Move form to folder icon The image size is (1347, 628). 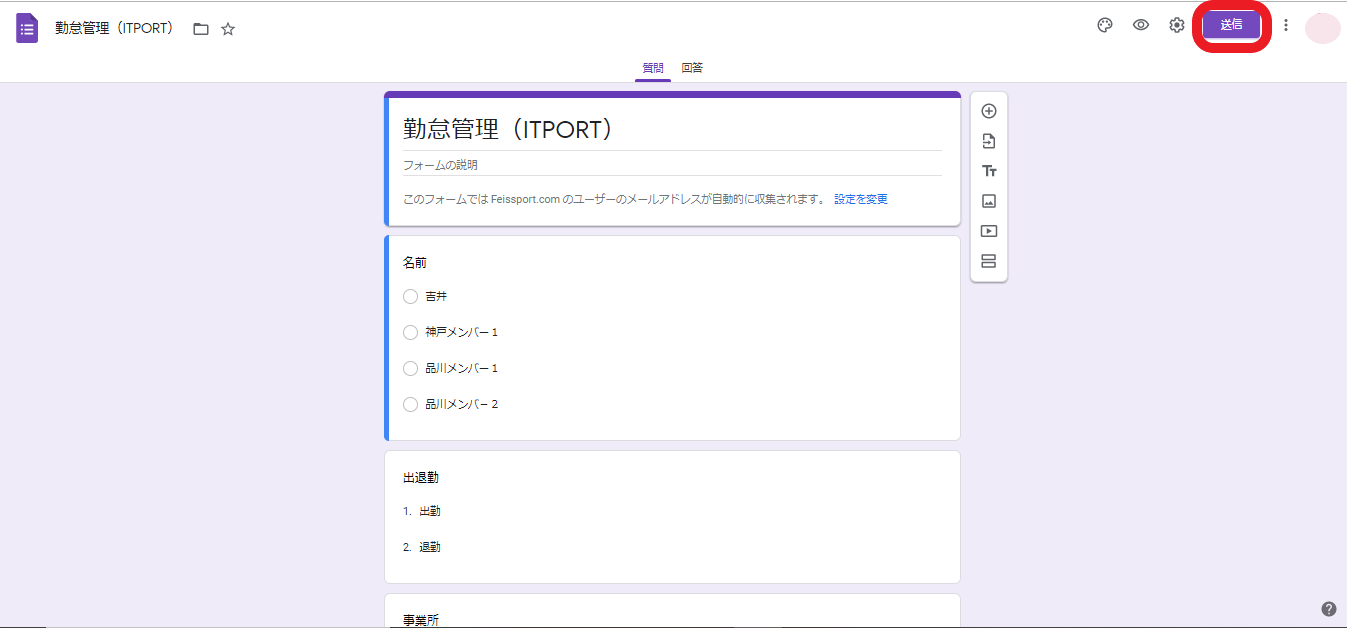coord(201,29)
